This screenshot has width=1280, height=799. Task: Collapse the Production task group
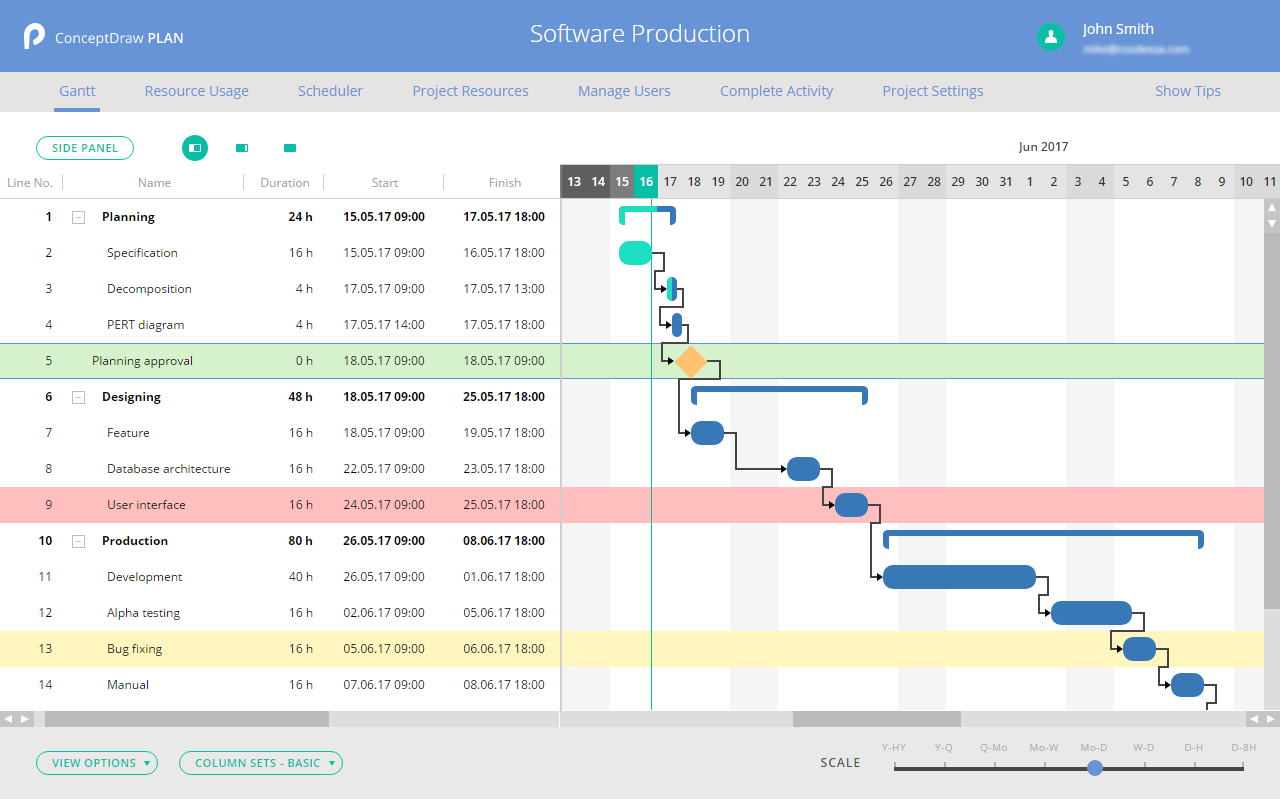[x=78, y=541]
